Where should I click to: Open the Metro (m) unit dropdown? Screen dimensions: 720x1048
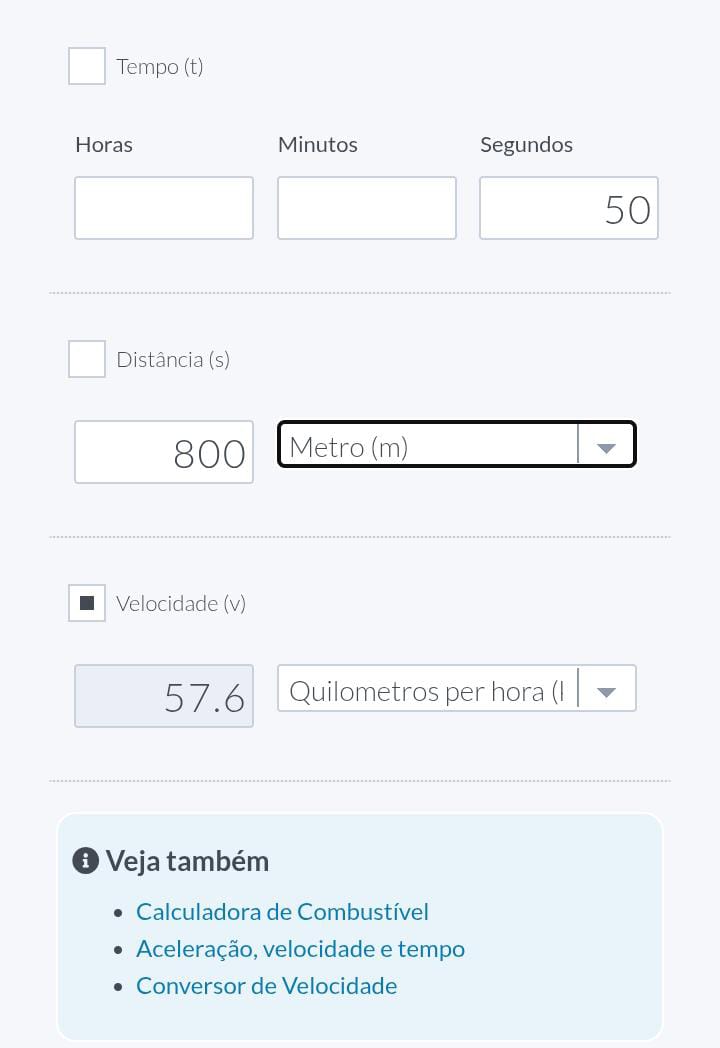coord(428,446)
